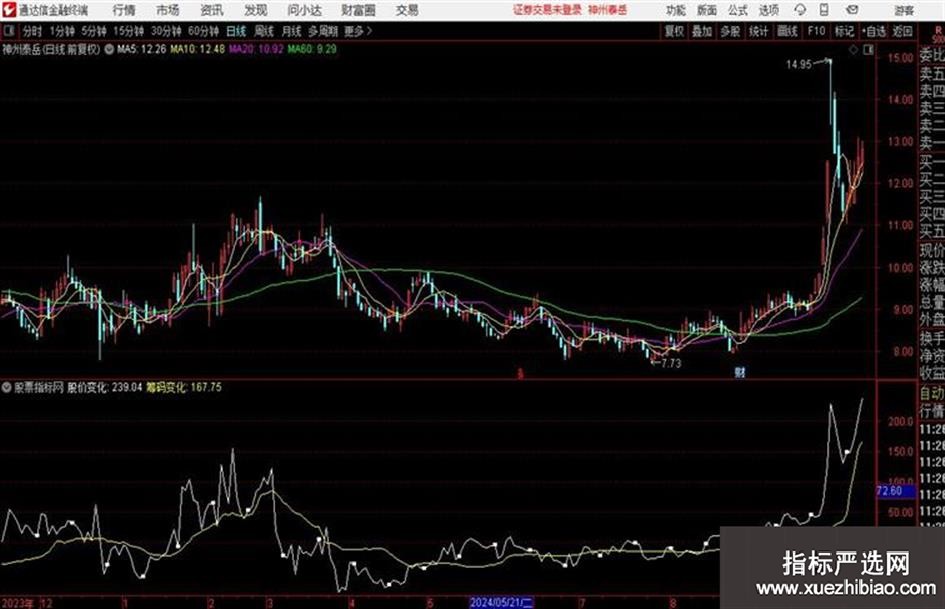Click the MA20: 10.92 label
The width and height of the screenshot is (945, 609).
point(256,49)
